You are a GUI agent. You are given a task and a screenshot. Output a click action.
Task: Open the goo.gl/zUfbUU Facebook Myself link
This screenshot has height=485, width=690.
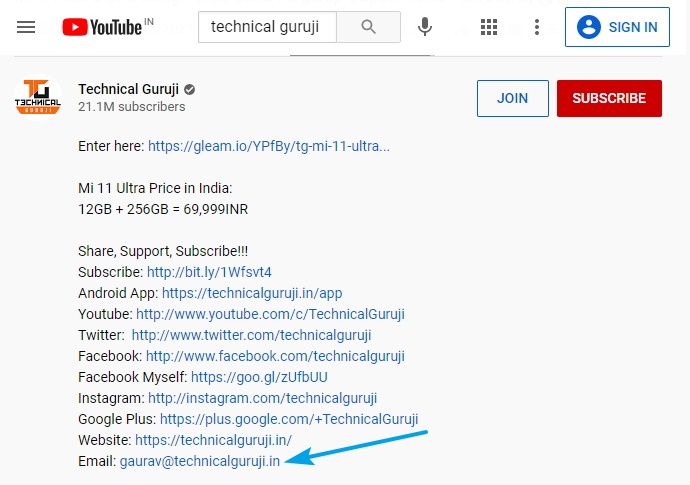(x=259, y=377)
